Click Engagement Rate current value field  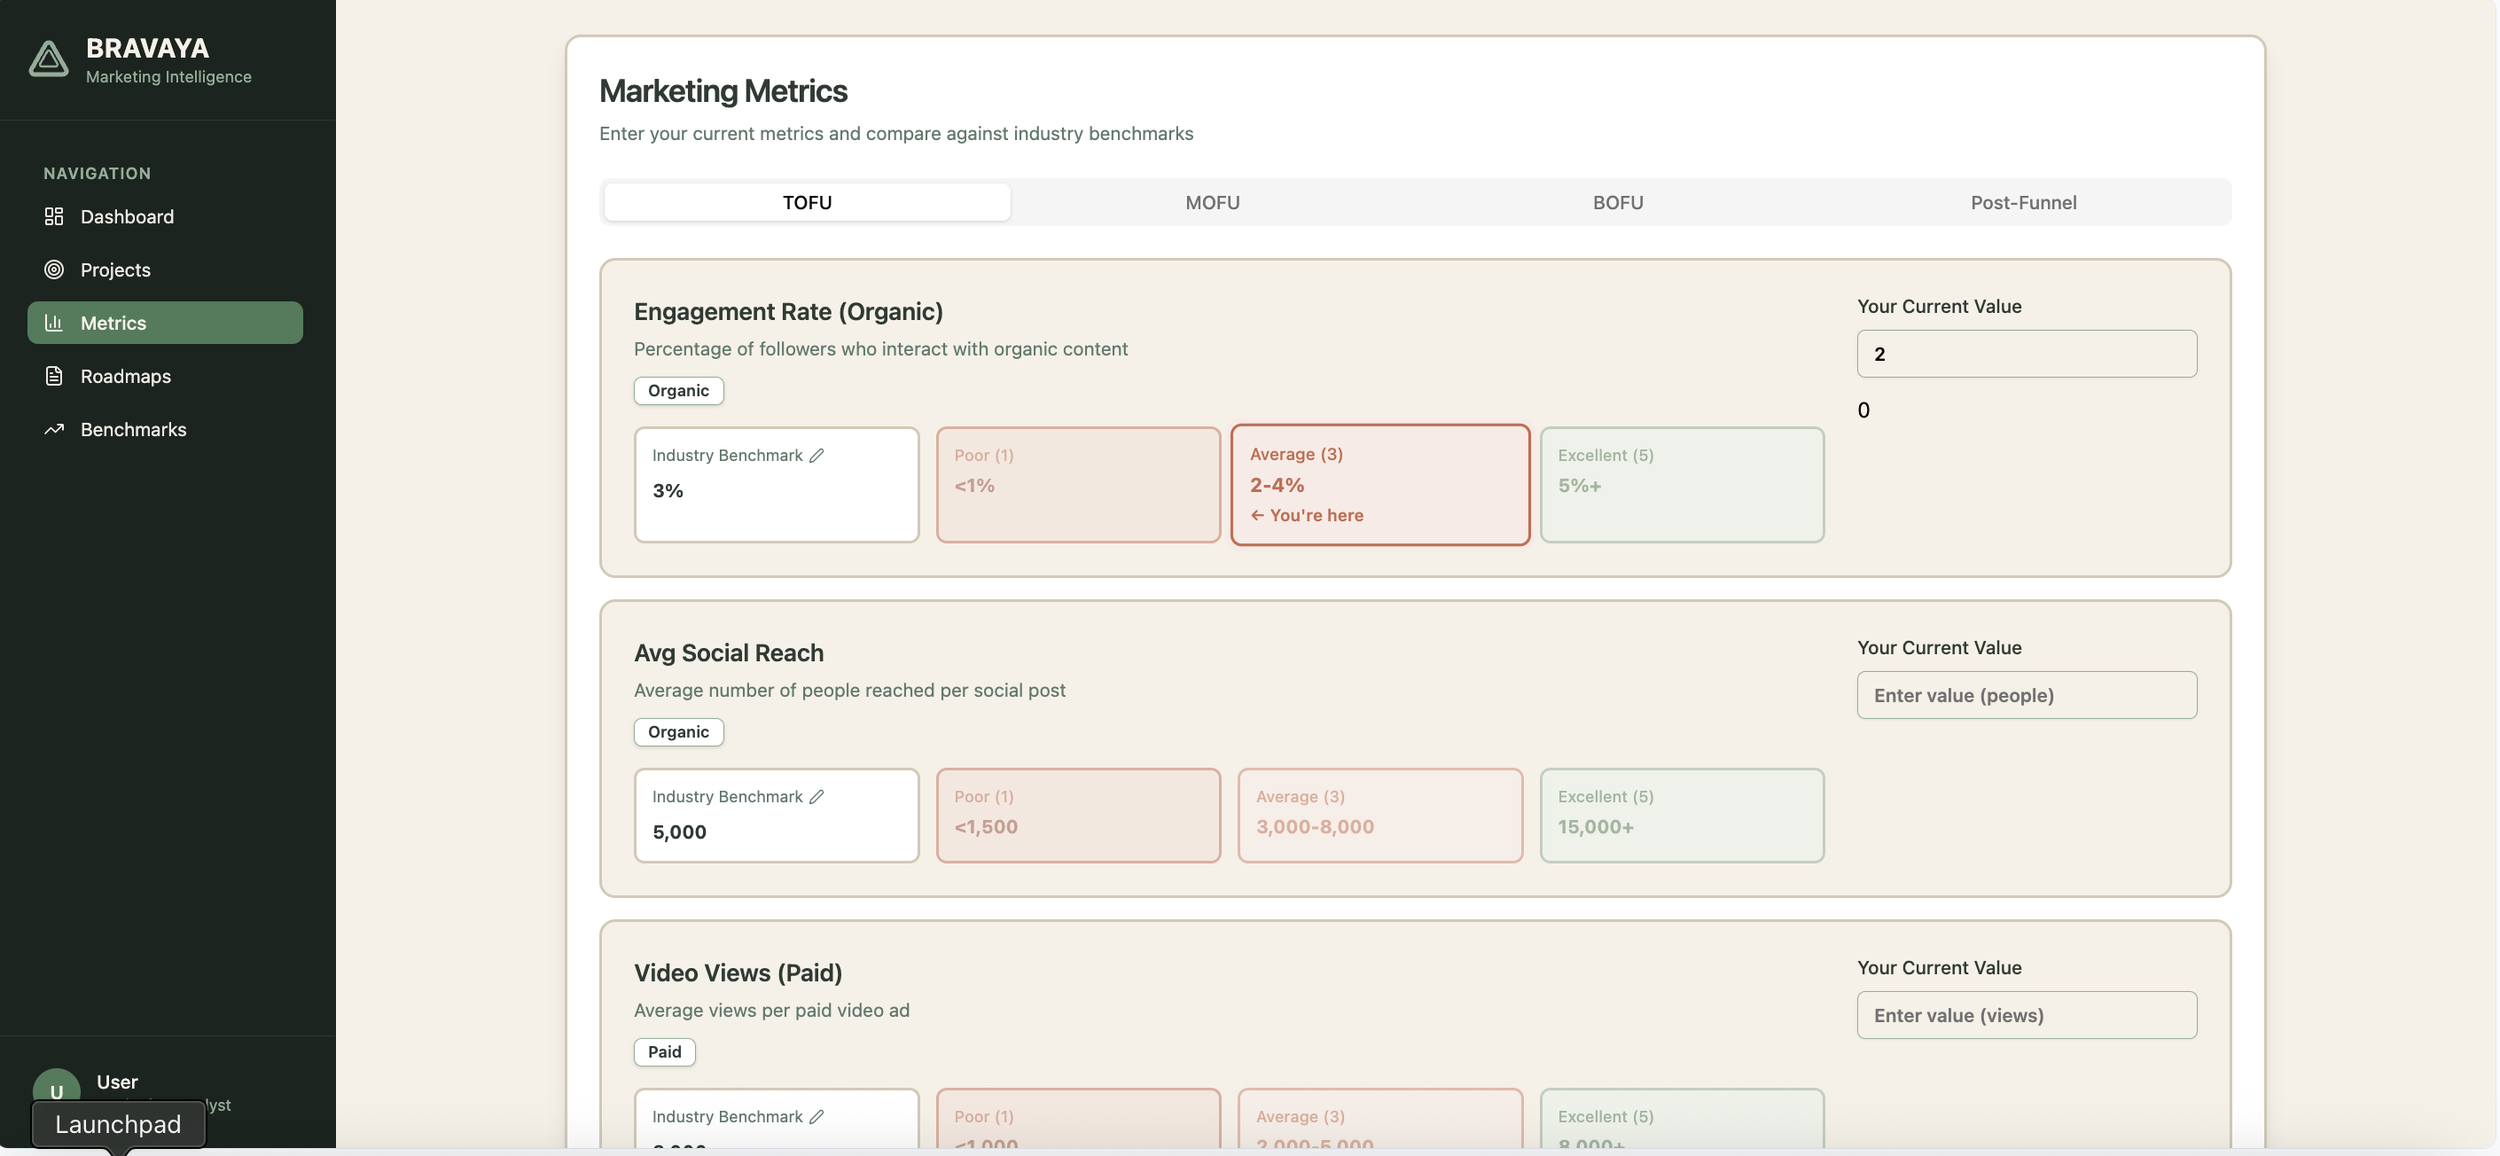coord(2026,354)
